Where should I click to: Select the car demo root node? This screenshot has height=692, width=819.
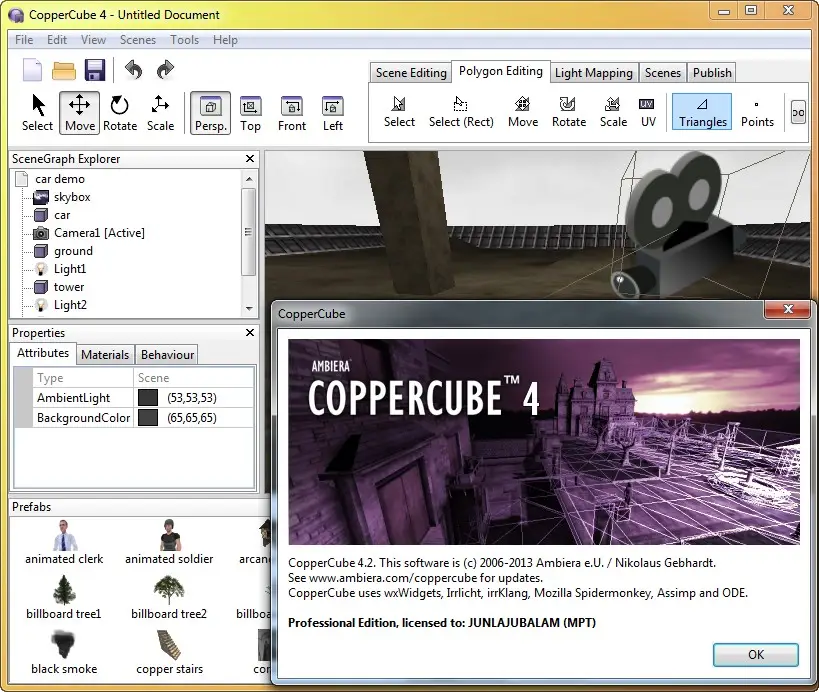60,179
